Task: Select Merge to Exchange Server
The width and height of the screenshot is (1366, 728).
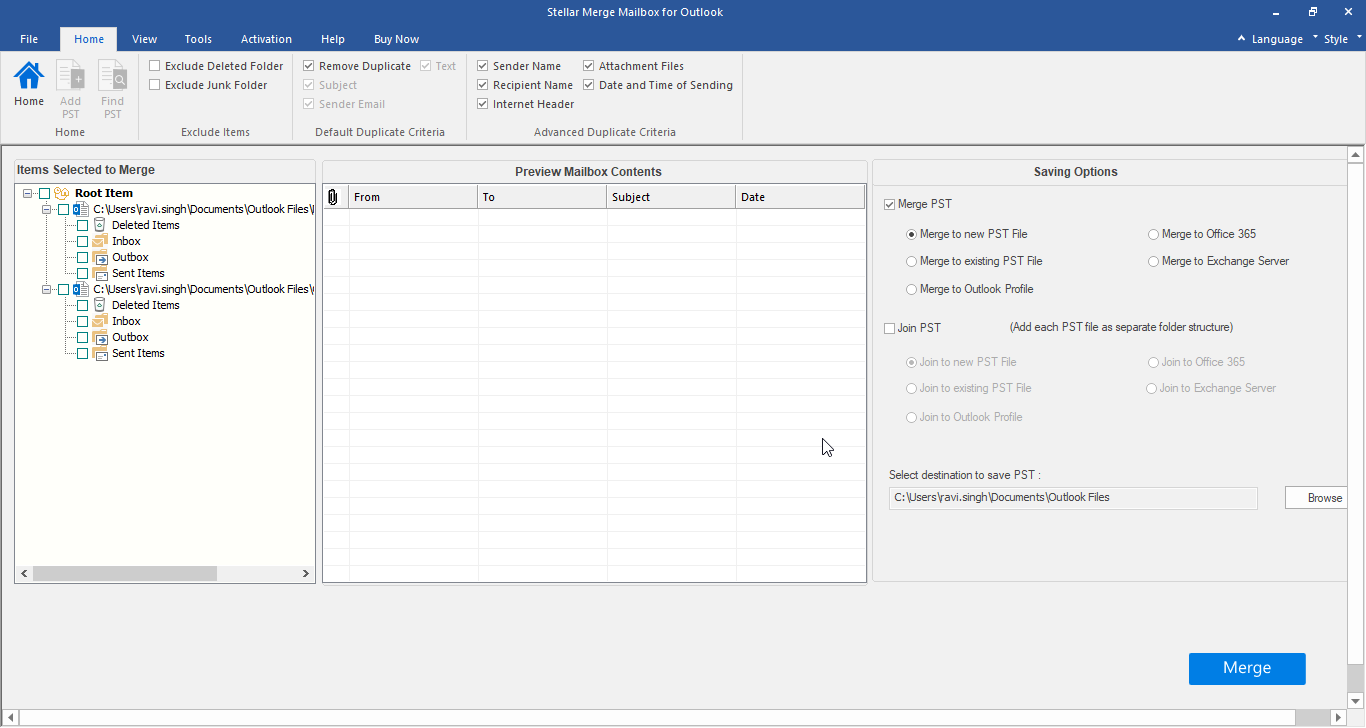Action: point(1153,261)
